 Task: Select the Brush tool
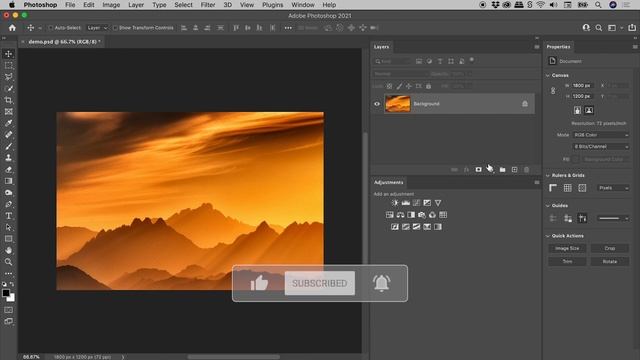[8, 146]
